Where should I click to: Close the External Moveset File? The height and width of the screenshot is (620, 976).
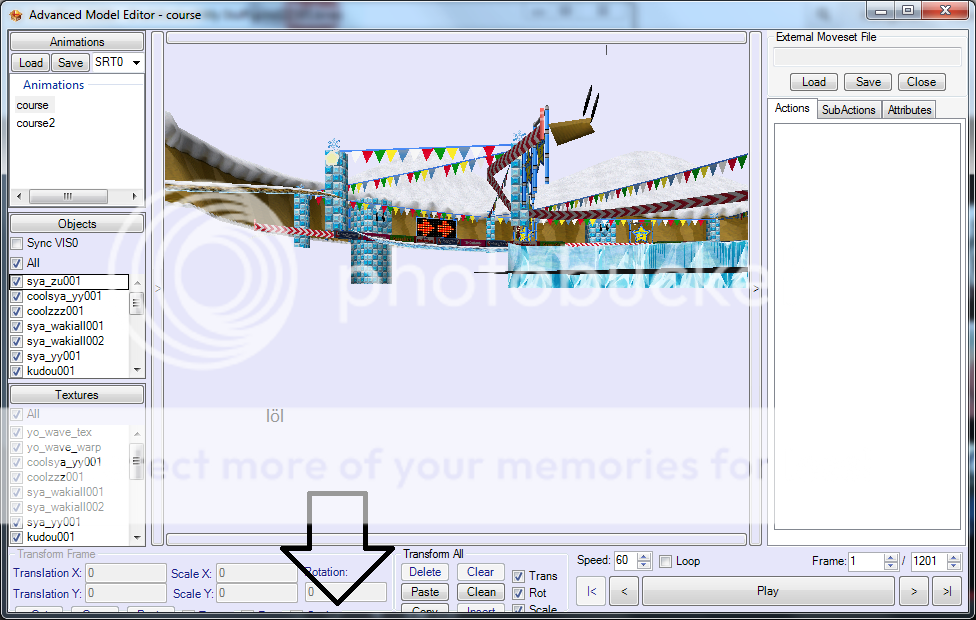(x=921, y=82)
